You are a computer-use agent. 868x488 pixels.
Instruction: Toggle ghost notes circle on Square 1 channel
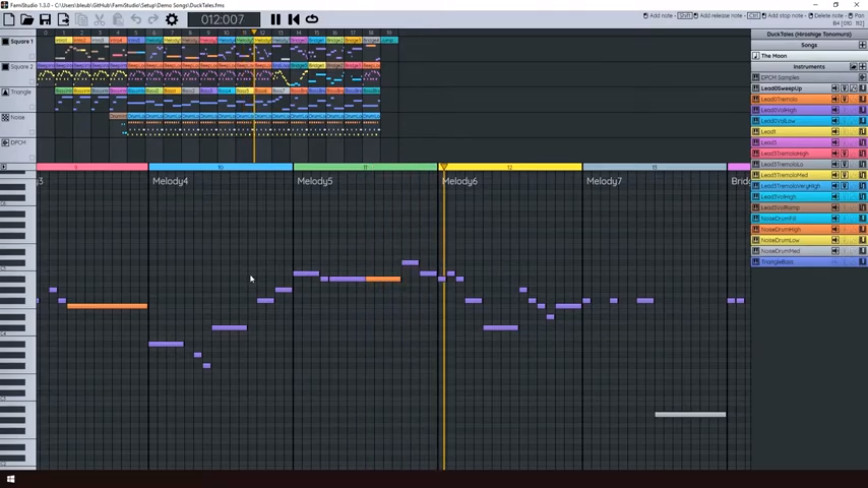(x=32, y=56)
